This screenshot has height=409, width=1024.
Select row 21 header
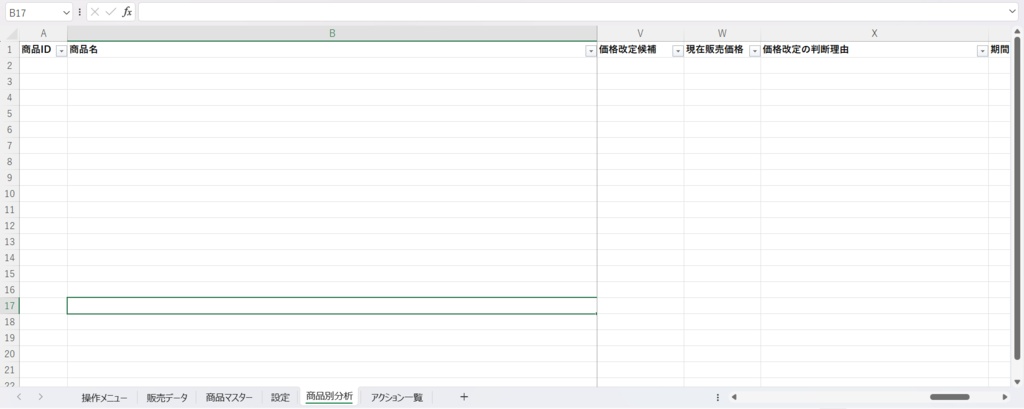[10, 369]
